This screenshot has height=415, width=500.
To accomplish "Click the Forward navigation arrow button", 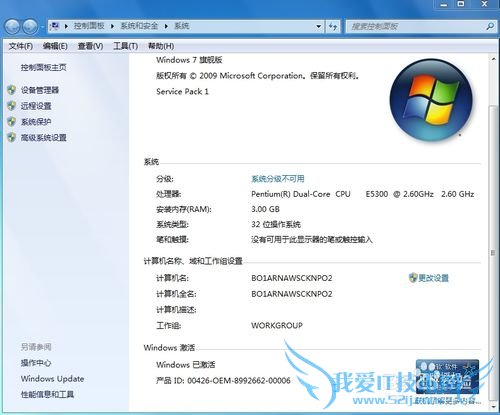I will click(x=30, y=26).
